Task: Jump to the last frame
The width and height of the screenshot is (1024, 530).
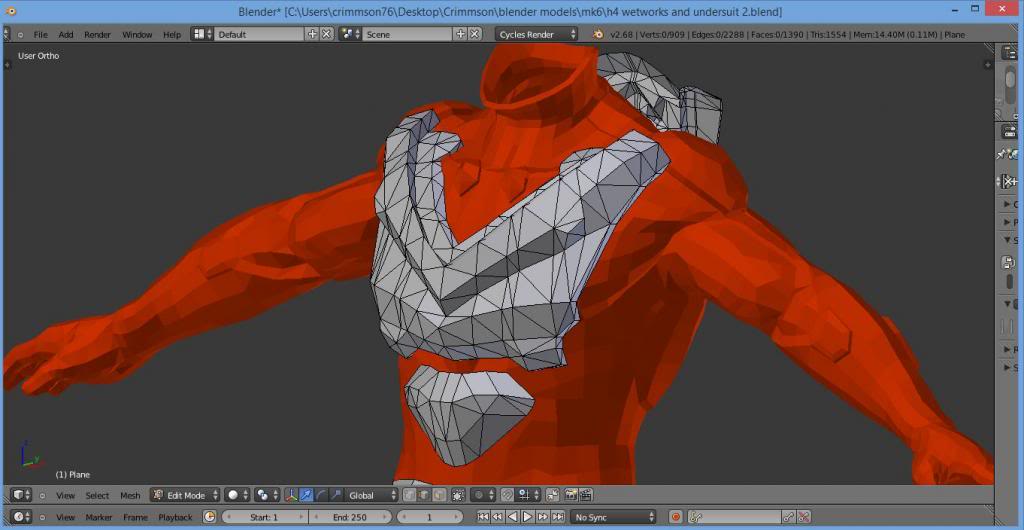Action: coord(558,517)
